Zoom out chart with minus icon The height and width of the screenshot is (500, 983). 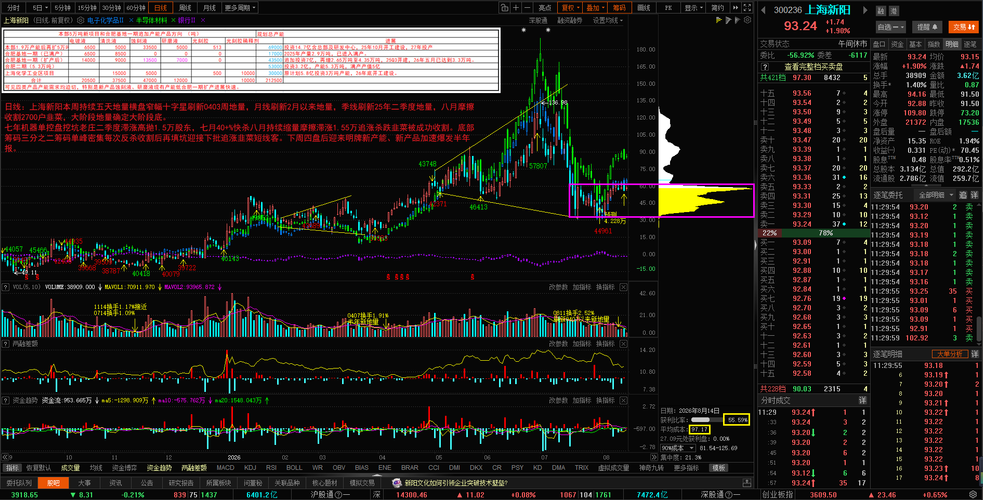tap(527, 8)
